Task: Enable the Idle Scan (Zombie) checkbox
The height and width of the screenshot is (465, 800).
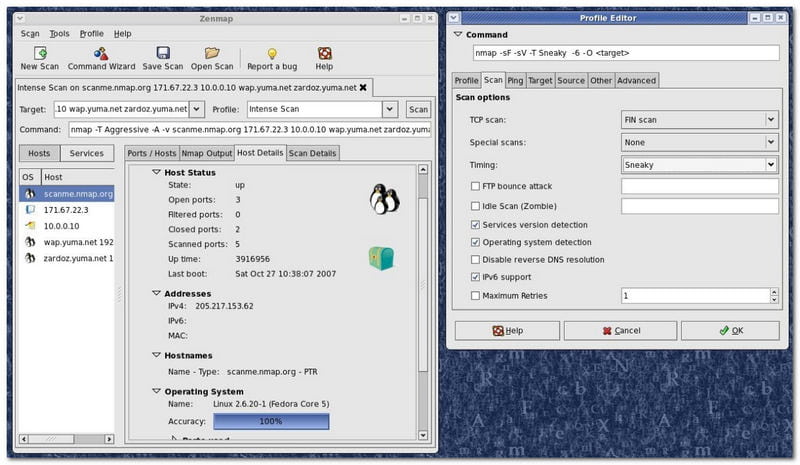Action: [475, 206]
